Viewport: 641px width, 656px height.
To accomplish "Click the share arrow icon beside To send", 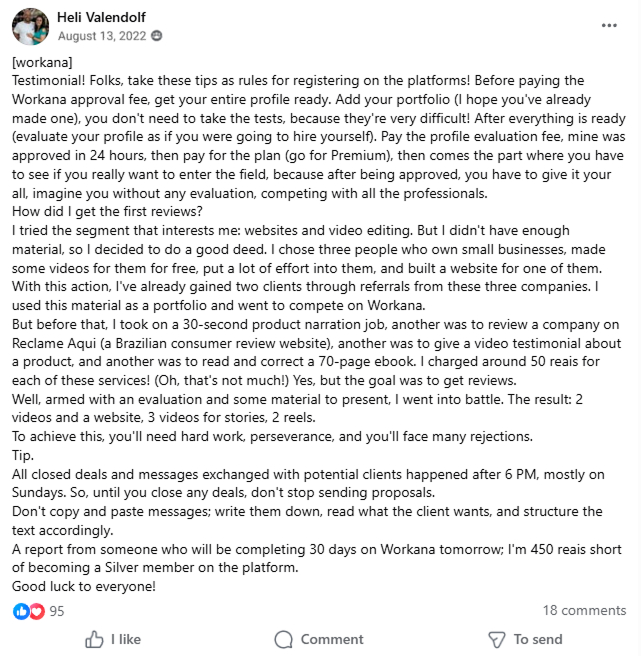I will pos(496,639).
